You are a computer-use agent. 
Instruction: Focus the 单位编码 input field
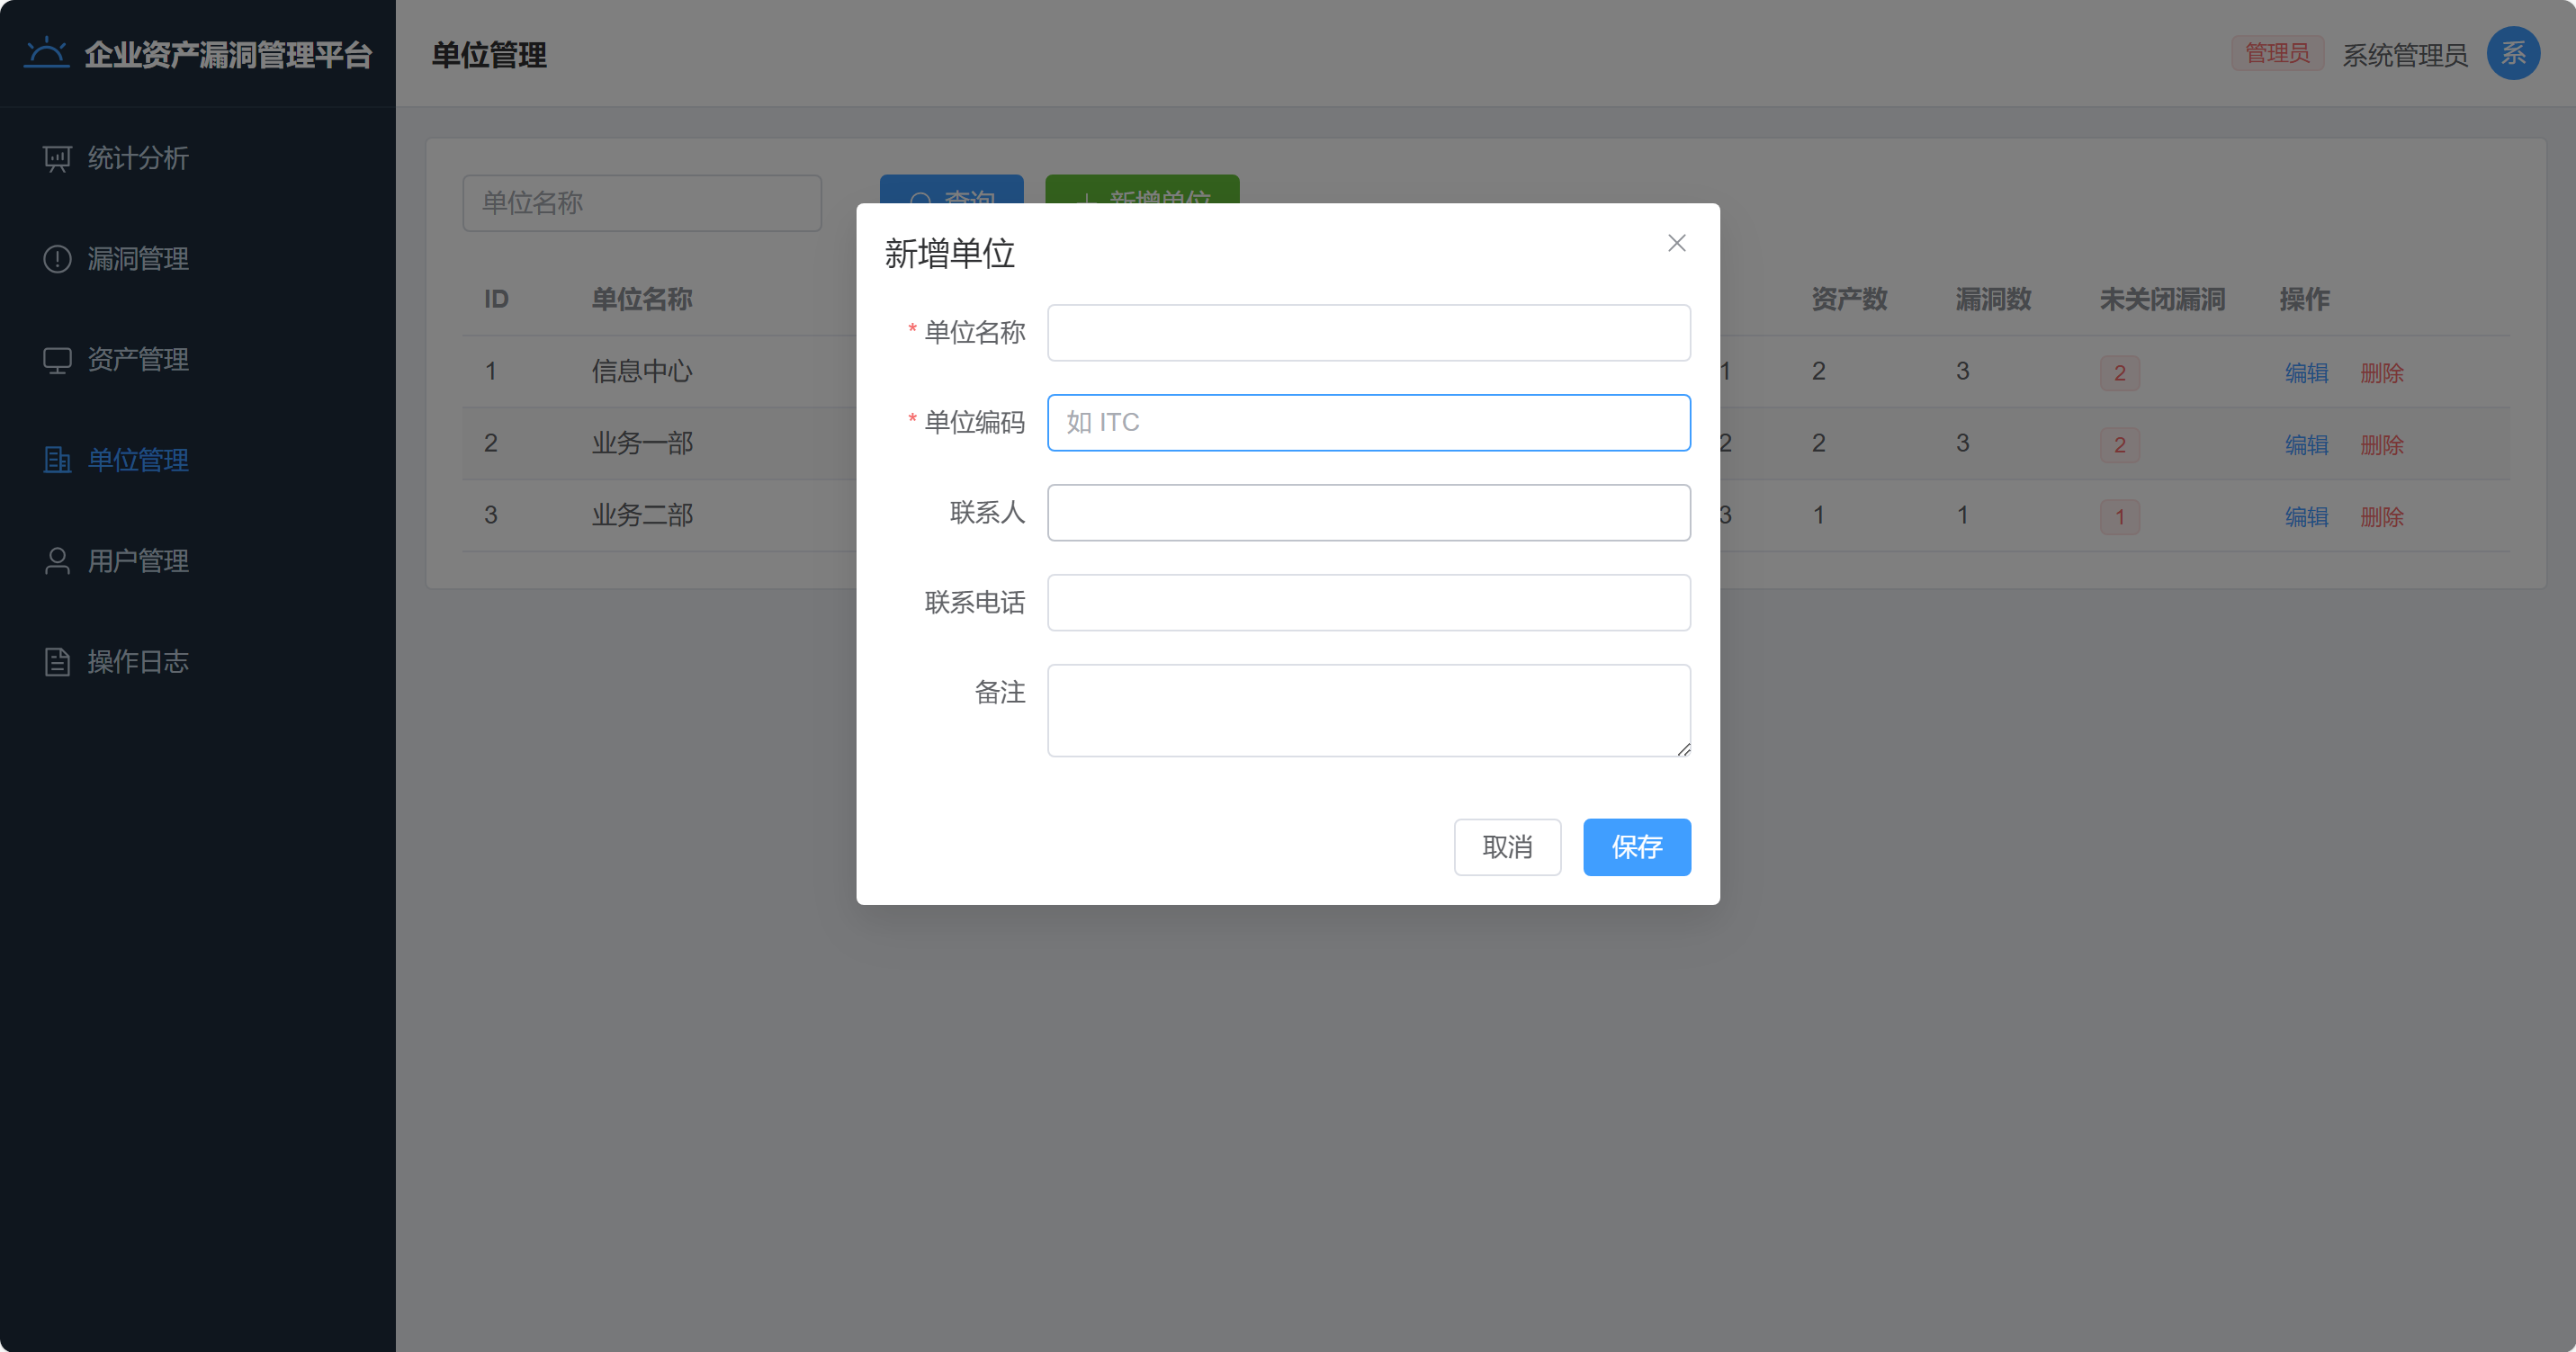(x=1368, y=423)
